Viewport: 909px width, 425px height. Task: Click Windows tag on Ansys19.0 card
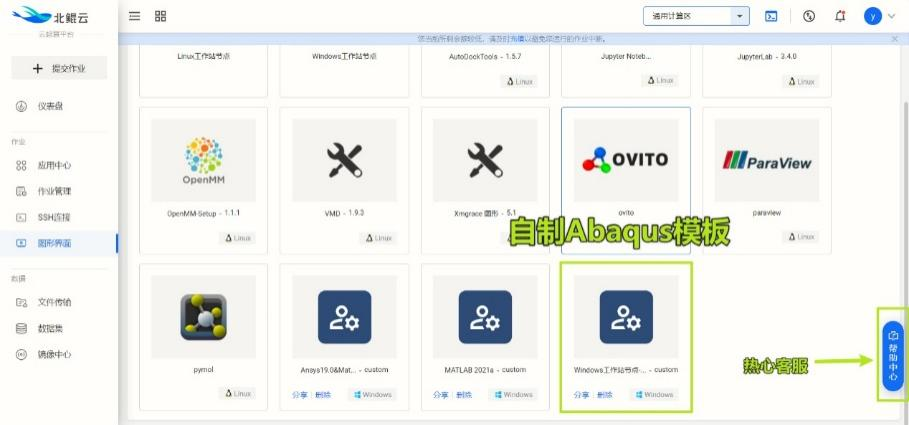click(x=372, y=395)
